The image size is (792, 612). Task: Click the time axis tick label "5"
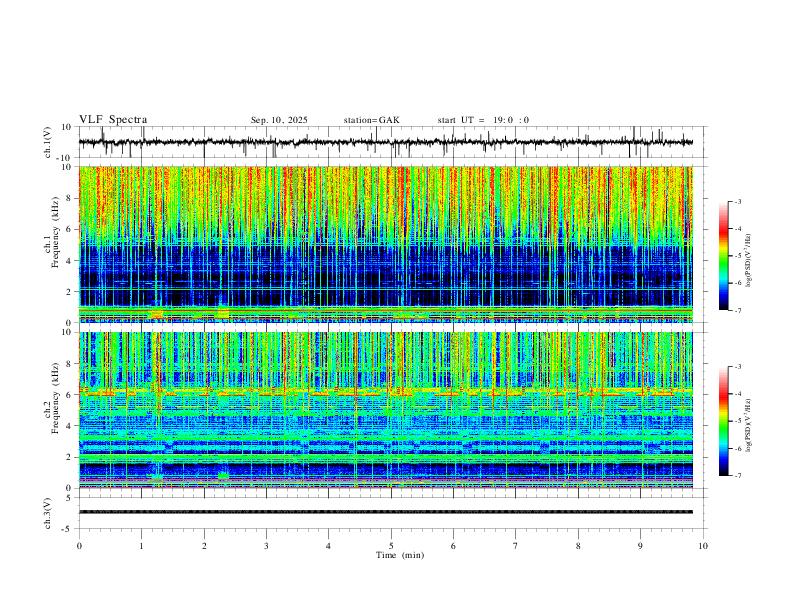coord(391,546)
